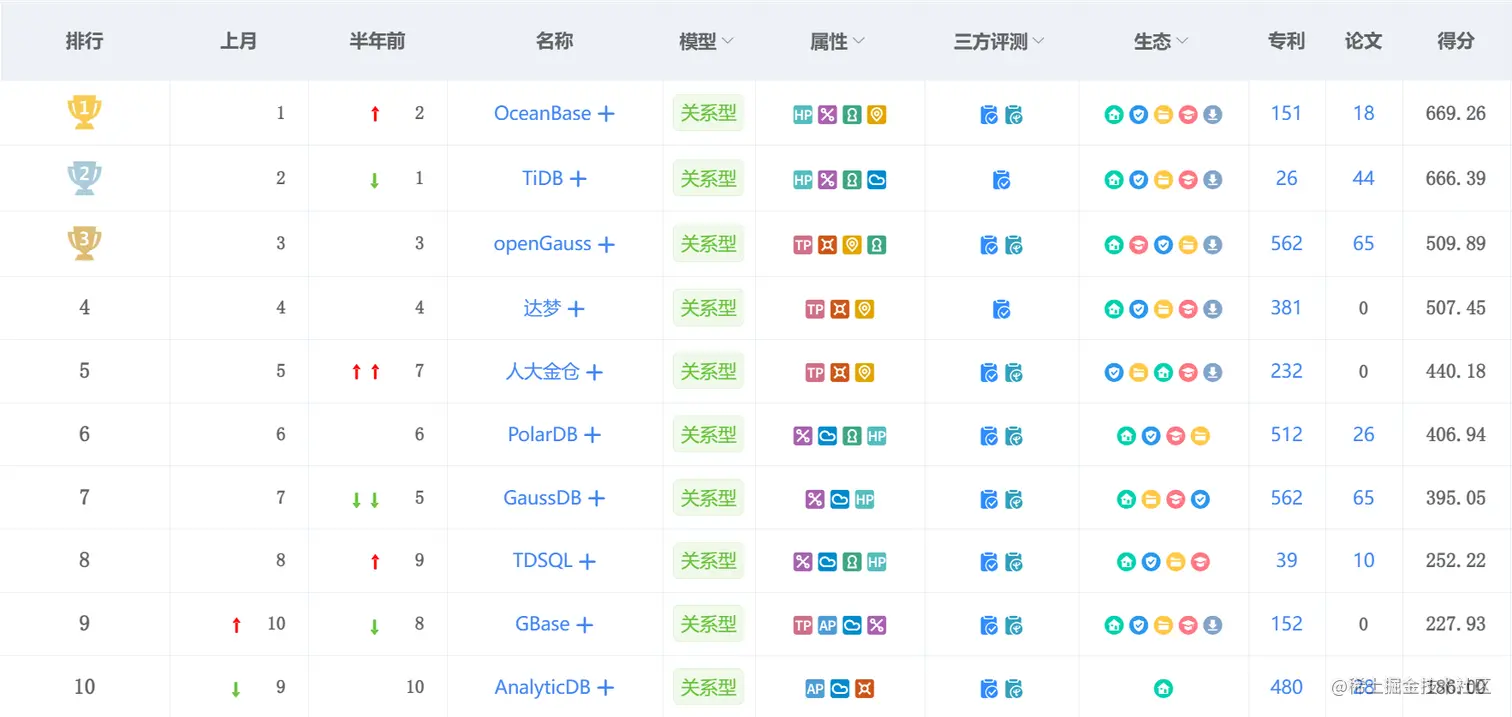Expand the plus sign next to openGauss
This screenshot has height=717, width=1512.
pos(606,245)
